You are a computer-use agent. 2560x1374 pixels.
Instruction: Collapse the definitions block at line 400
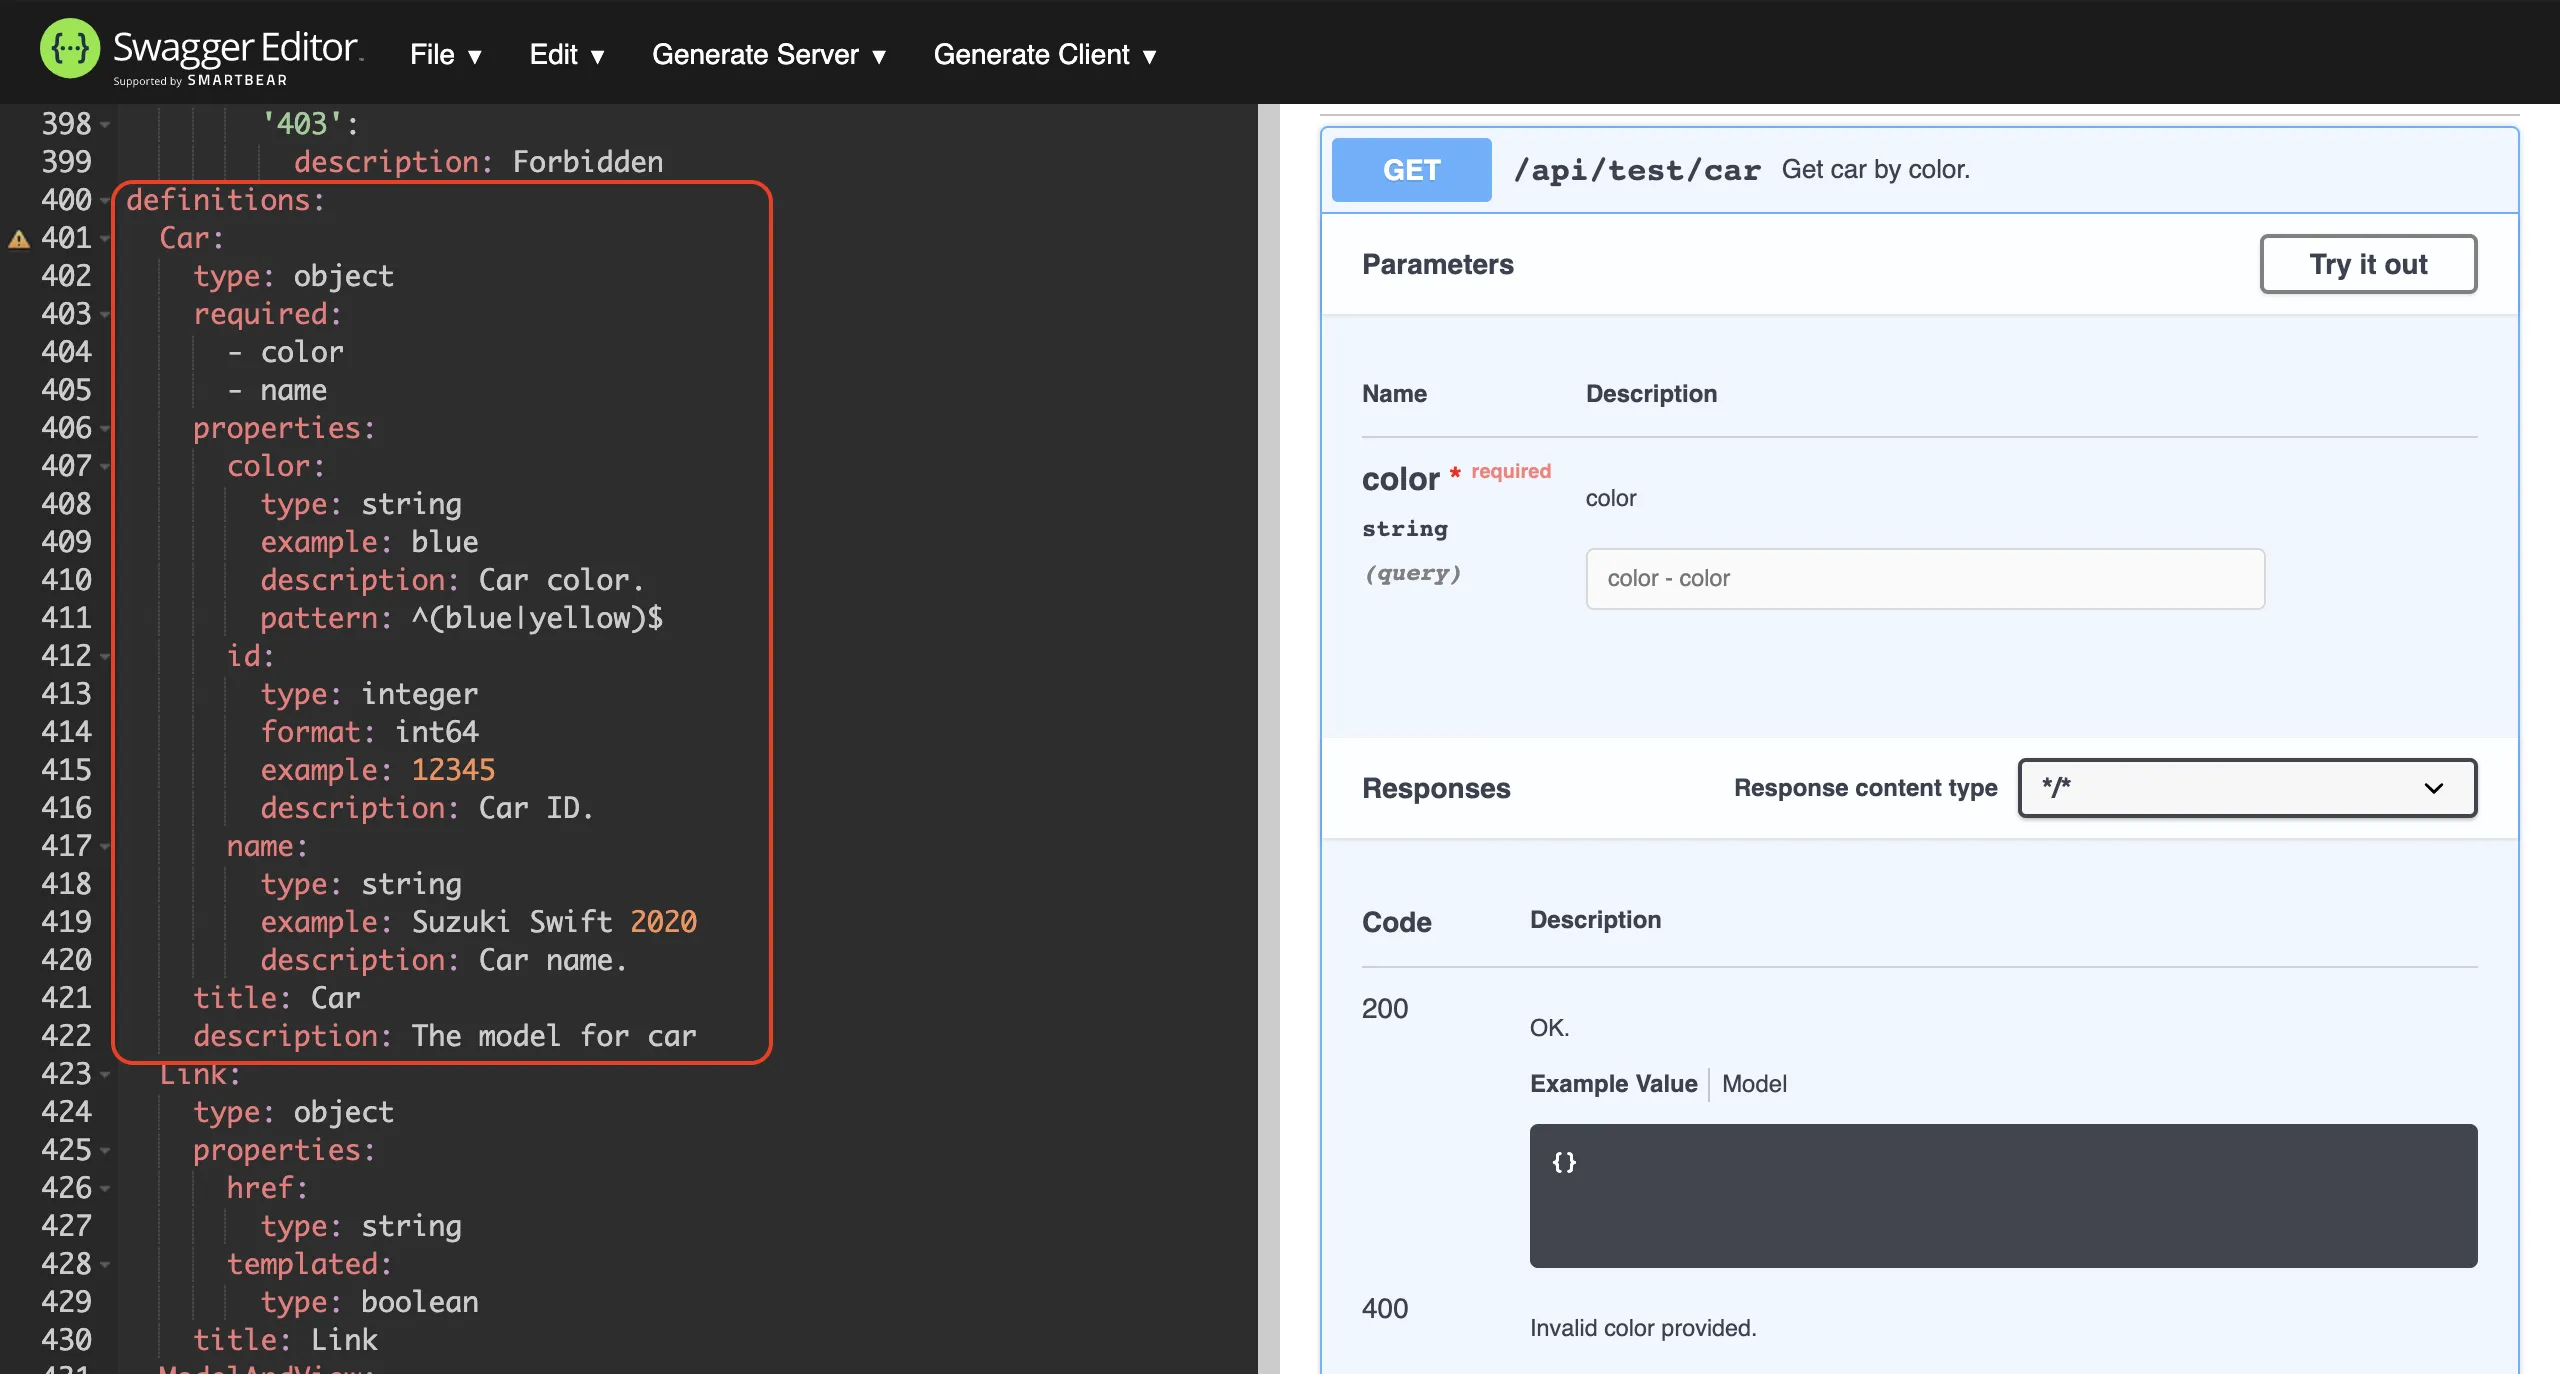click(x=105, y=201)
